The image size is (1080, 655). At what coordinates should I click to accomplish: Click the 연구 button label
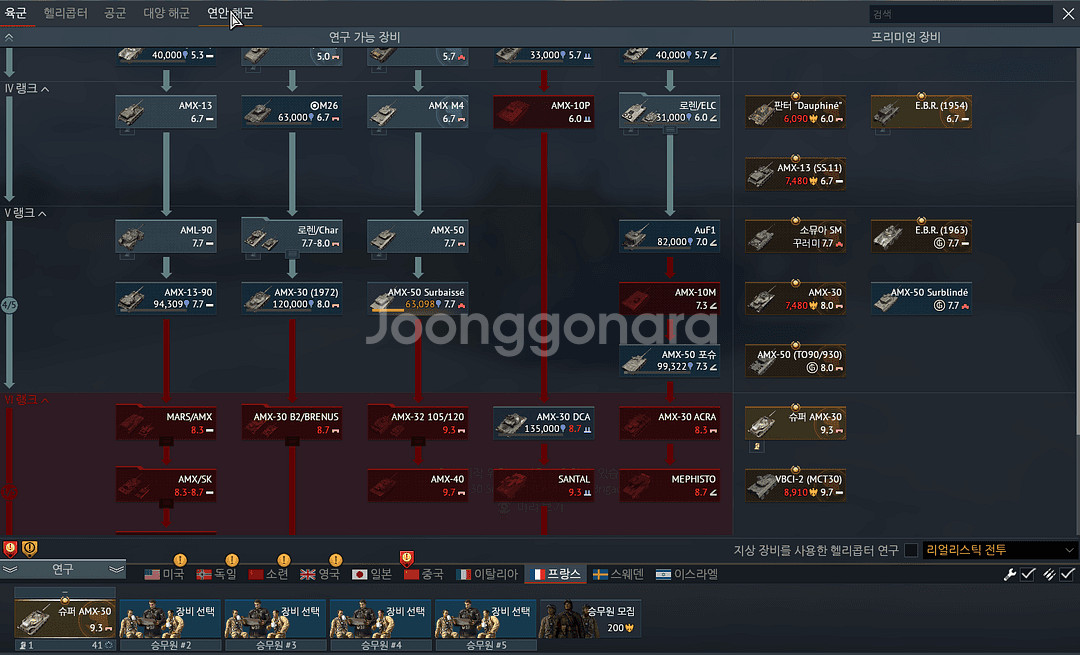pos(63,570)
